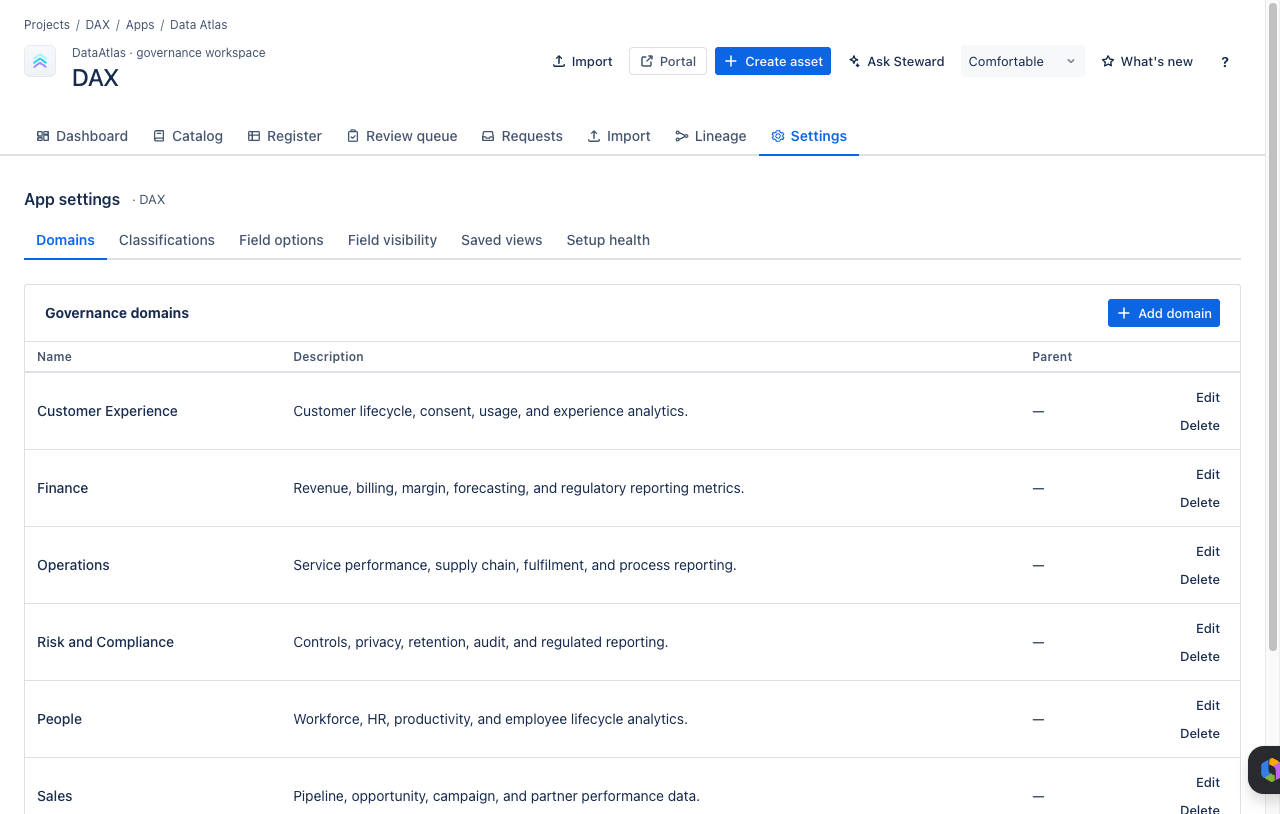Viewport: 1280px width, 814px height.
Task: Select the Settings tab
Action: tap(809, 136)
